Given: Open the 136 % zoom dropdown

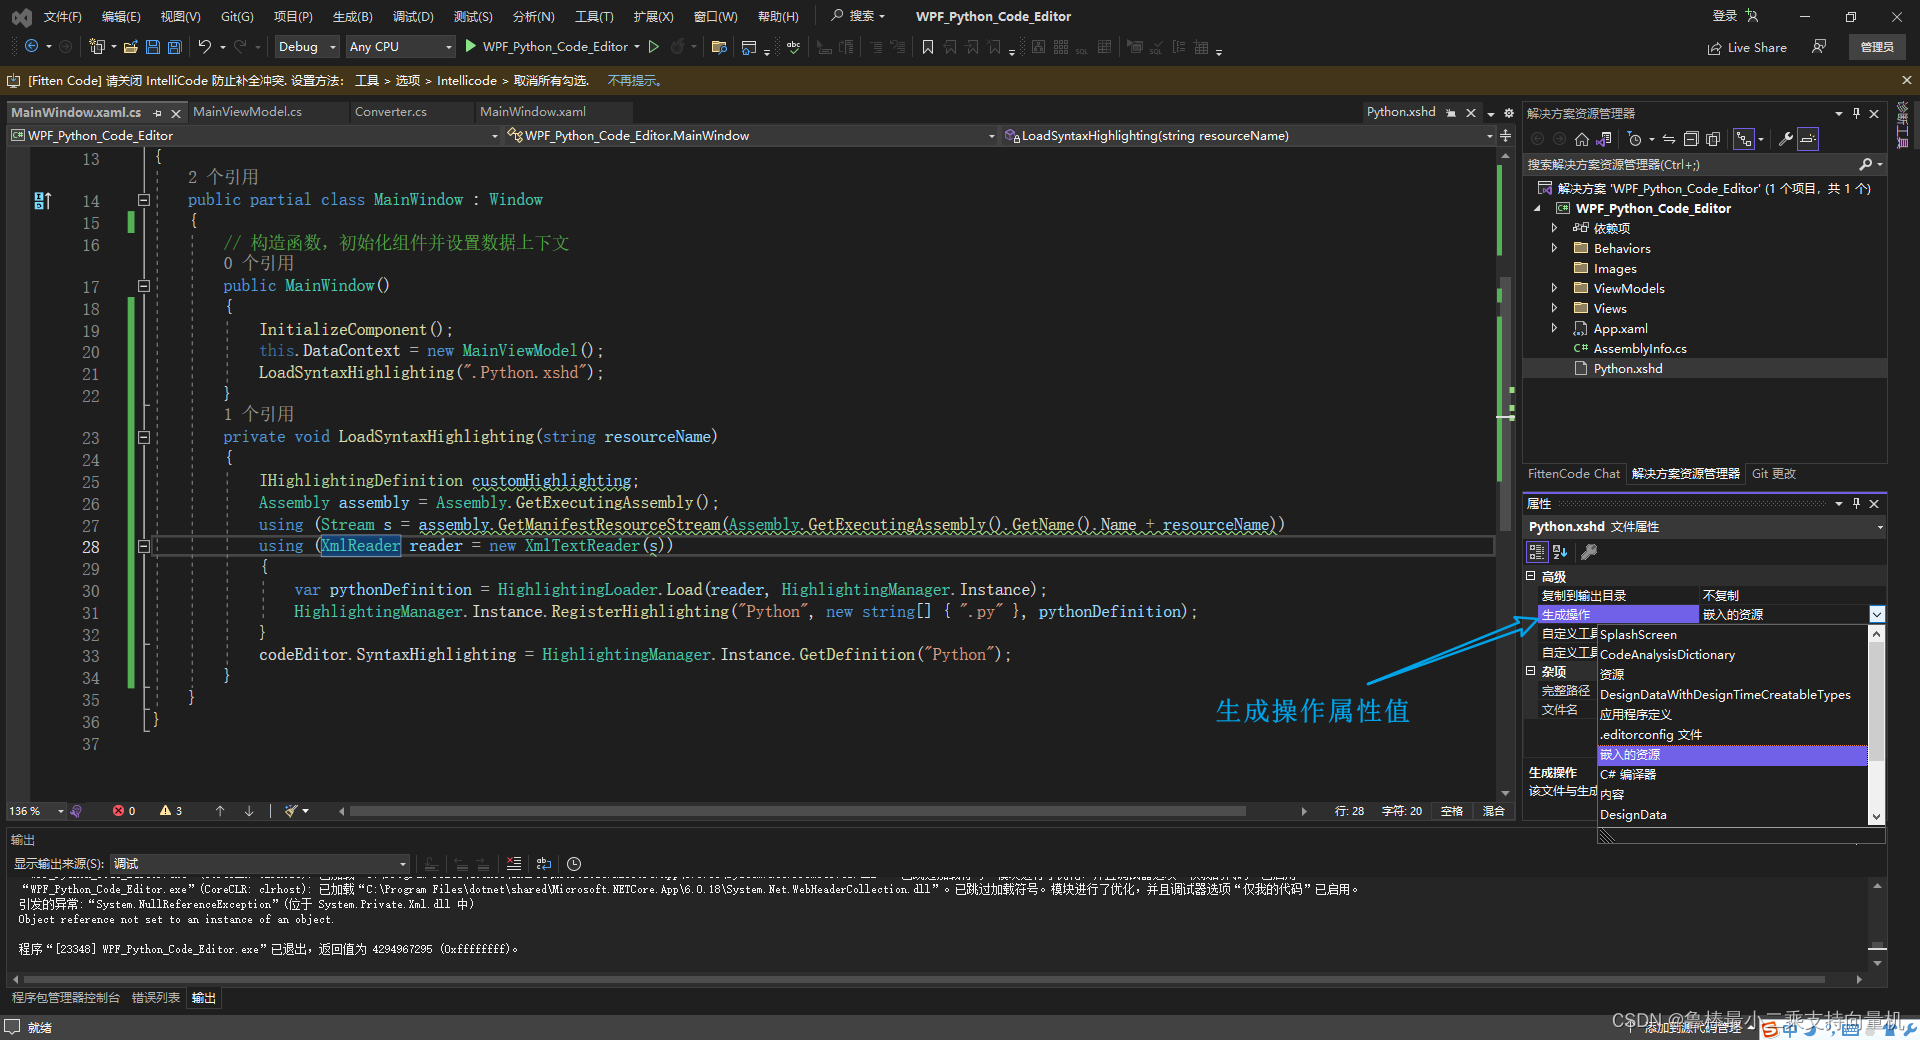Looking at the screenshot, I should click(61, 811).
